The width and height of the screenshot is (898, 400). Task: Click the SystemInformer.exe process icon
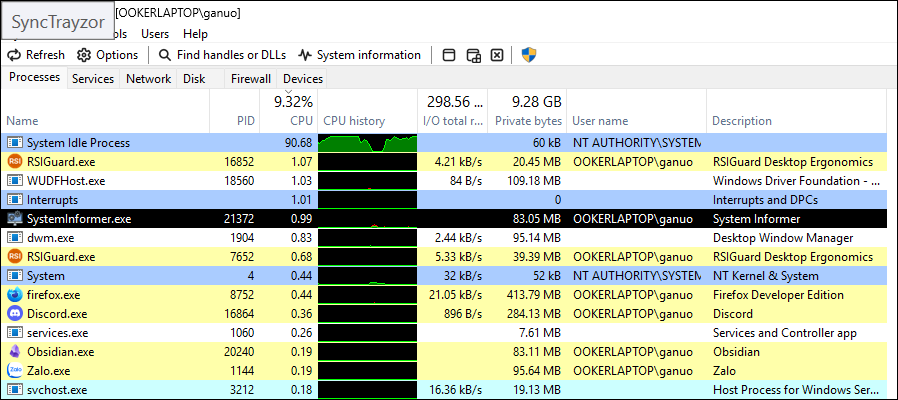[x=15, y=219]
